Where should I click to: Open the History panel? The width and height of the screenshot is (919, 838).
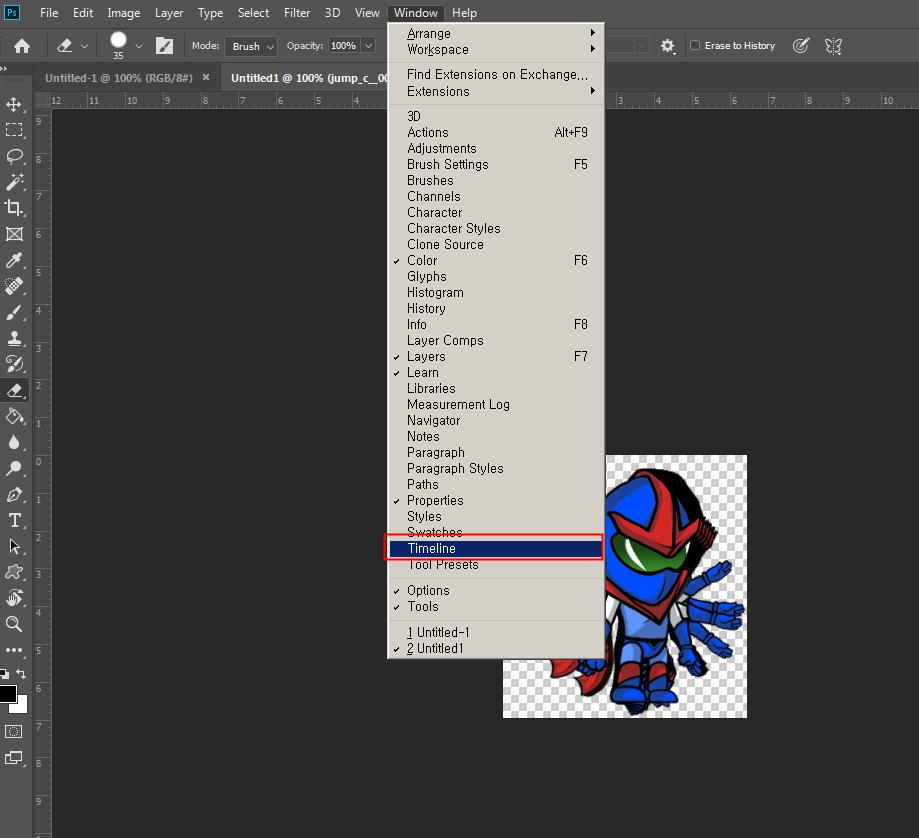pos(496,308)
